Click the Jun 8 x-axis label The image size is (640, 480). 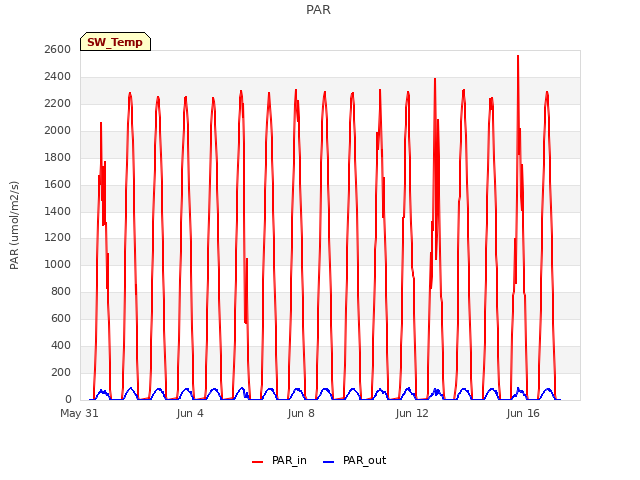coord(301,413)
